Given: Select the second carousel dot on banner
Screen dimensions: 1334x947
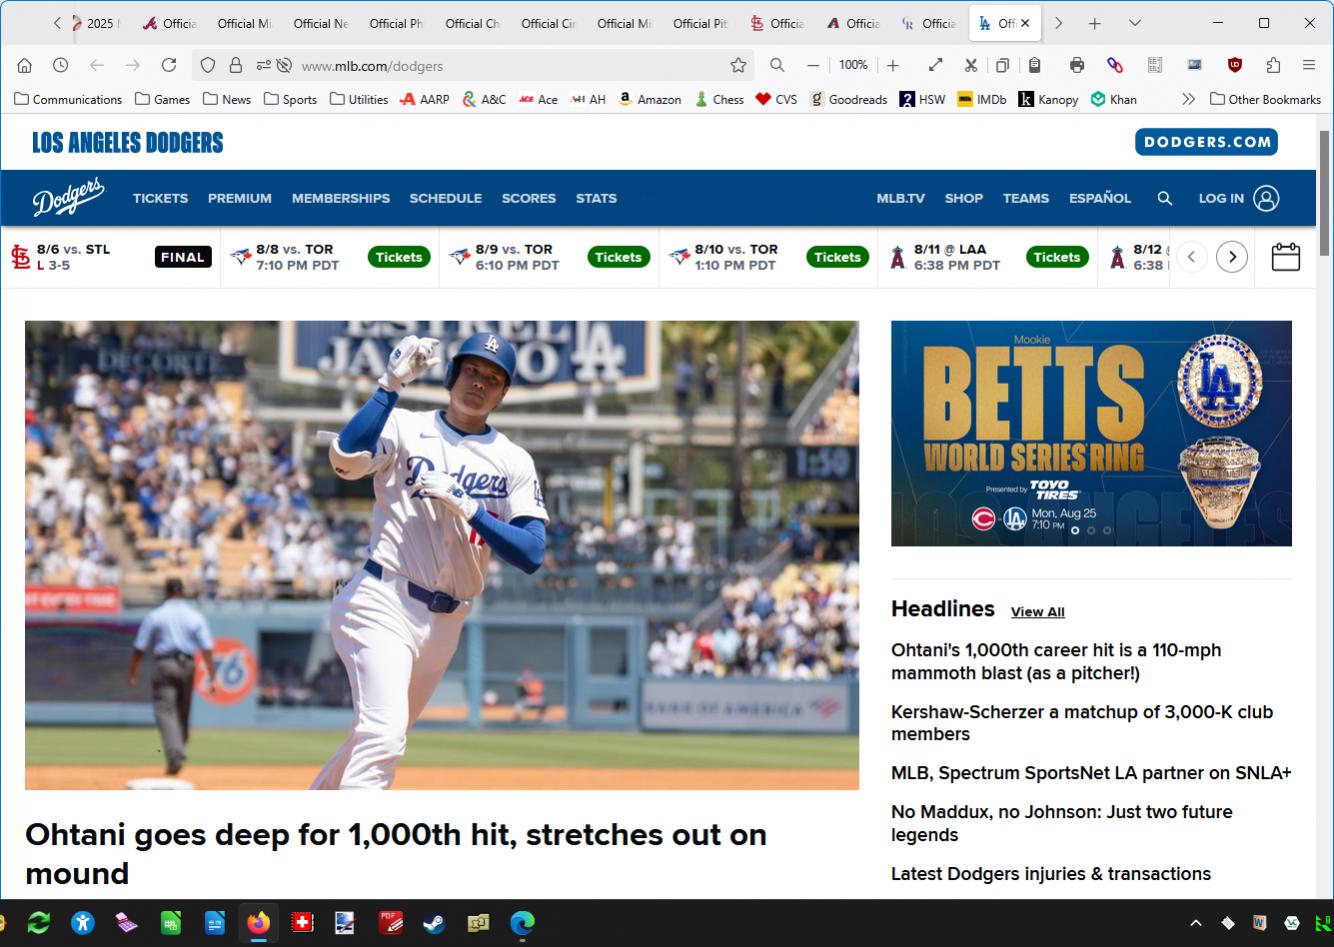Looking at the screenshot, I should click(1091, 530).
